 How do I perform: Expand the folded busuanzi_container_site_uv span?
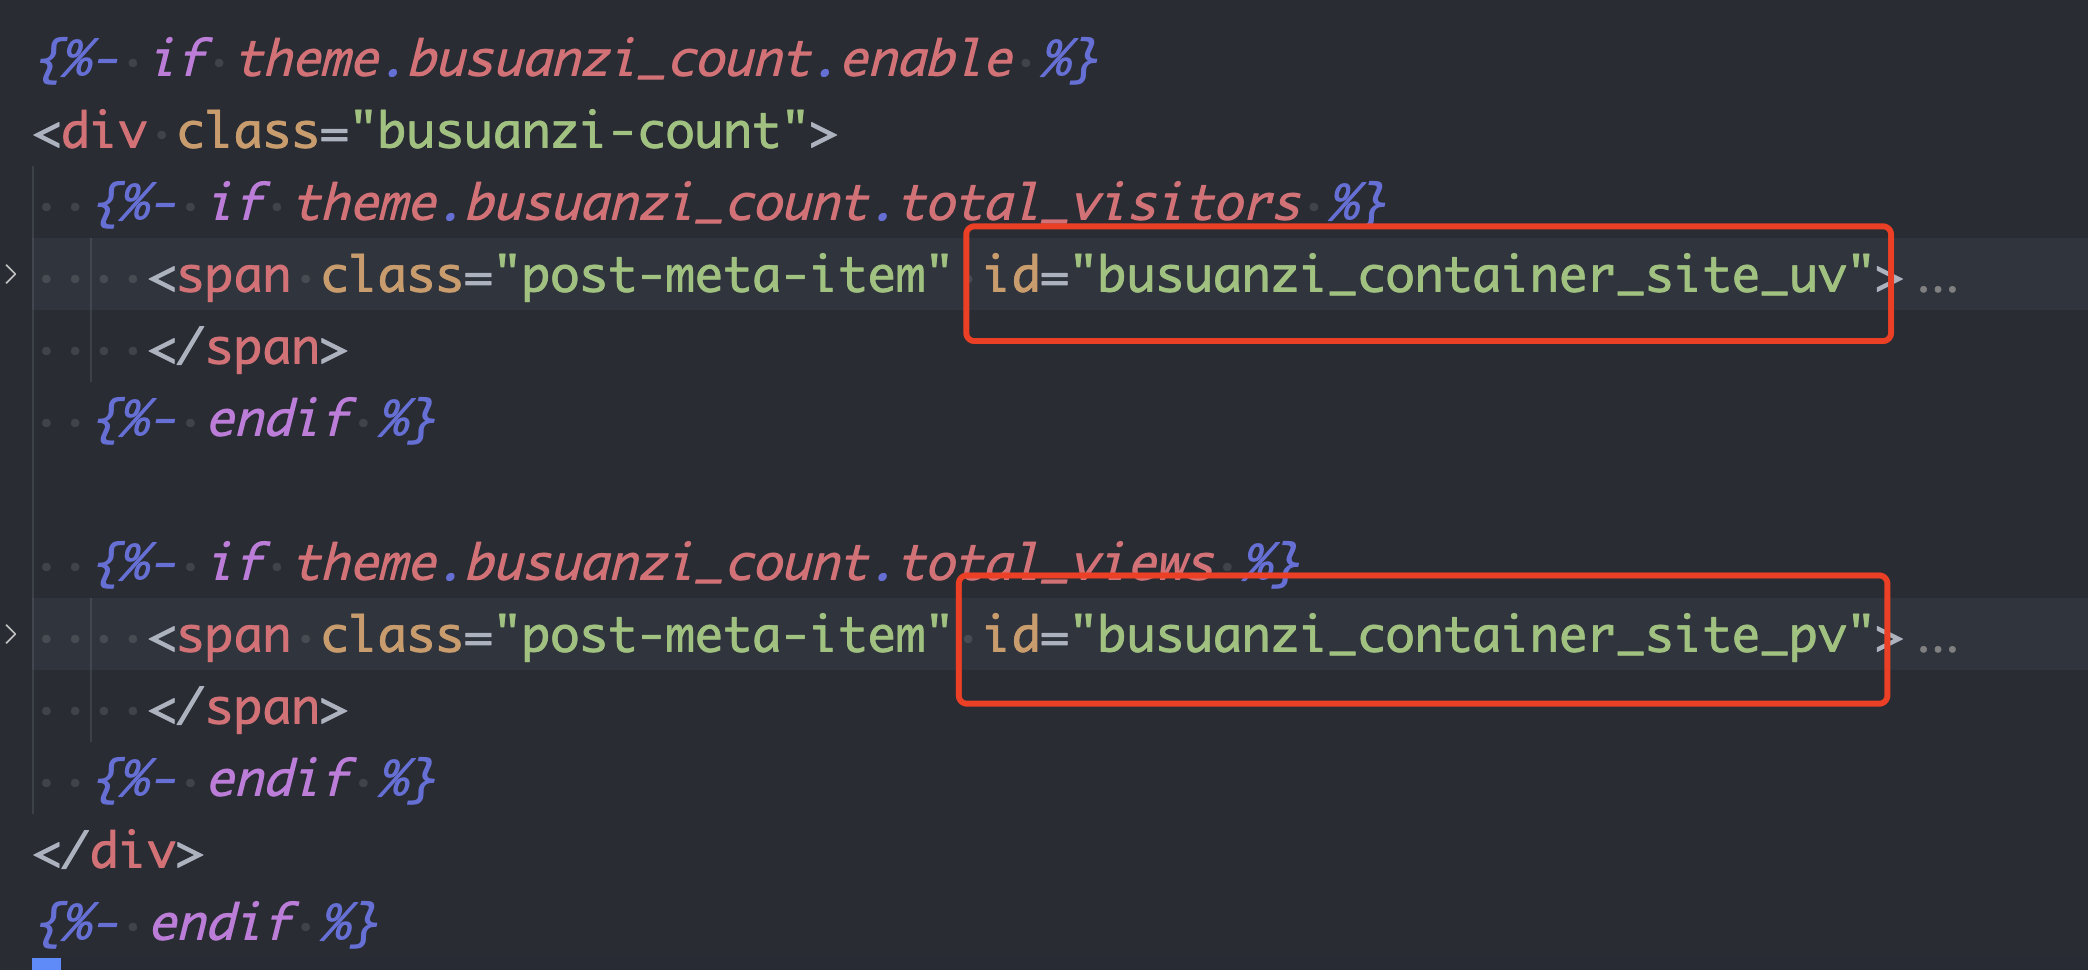click(x=11, y=273)
